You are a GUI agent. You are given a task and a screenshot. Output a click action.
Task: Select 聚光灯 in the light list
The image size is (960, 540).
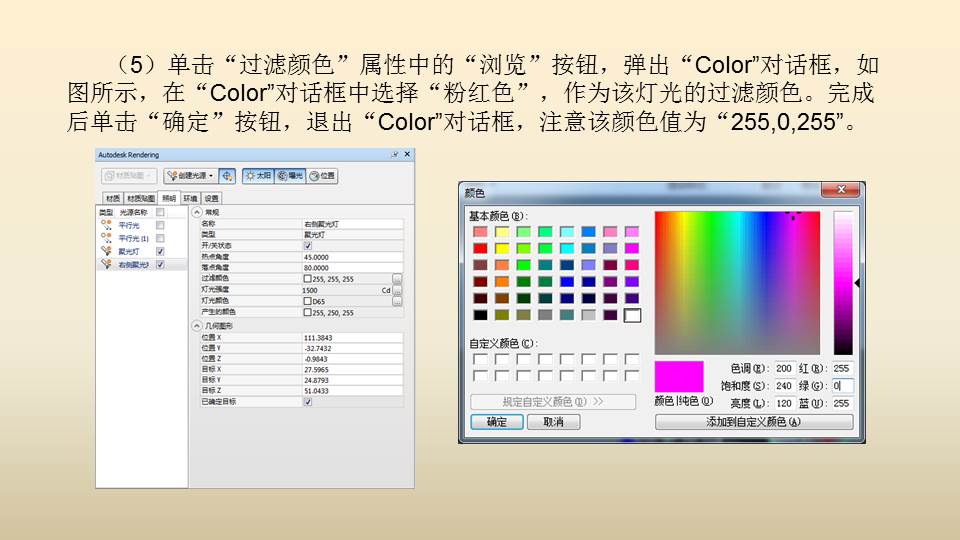point(129,251)
